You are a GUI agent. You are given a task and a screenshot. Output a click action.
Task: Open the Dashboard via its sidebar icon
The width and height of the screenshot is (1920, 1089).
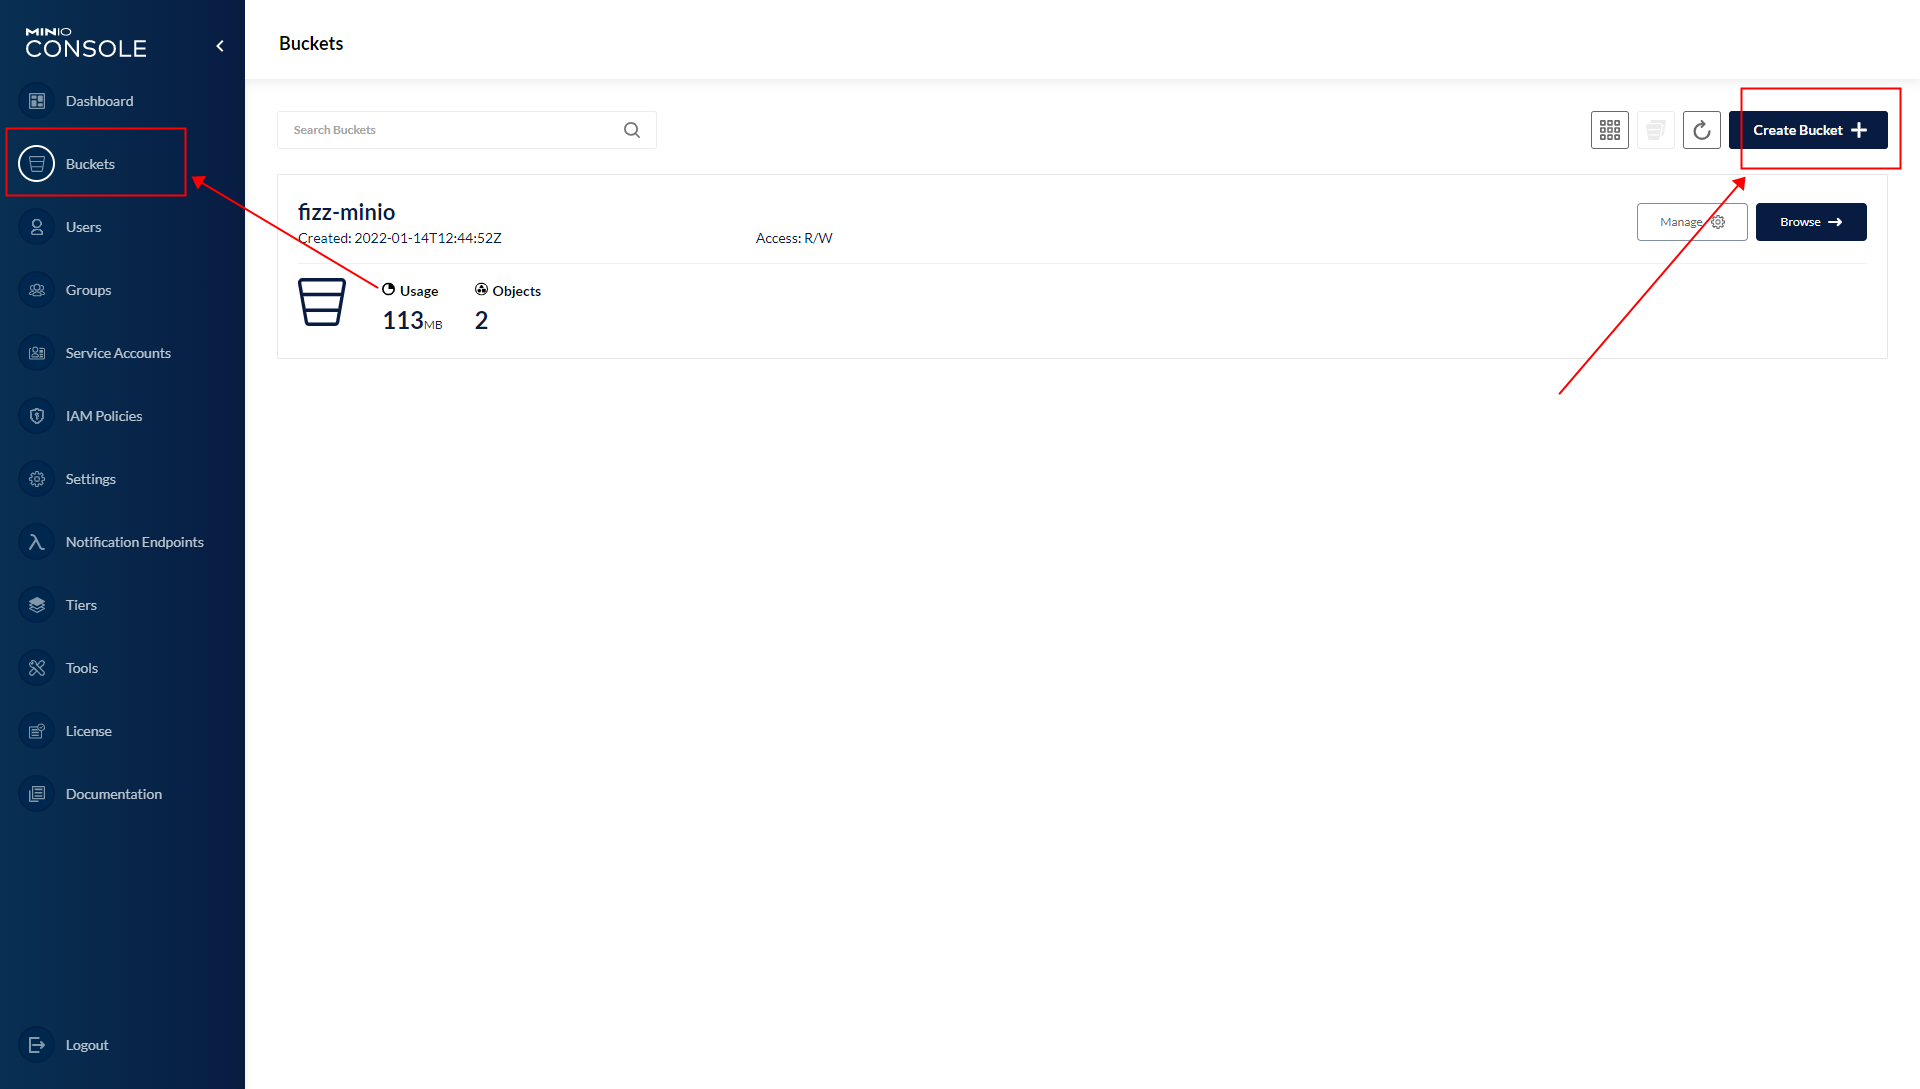click(x=37, y=101)
